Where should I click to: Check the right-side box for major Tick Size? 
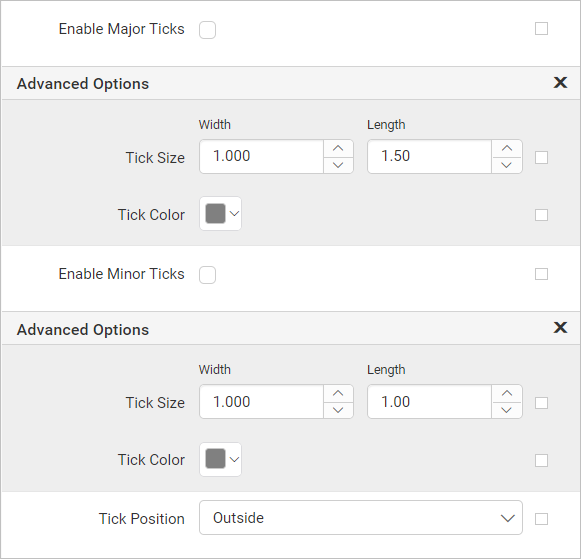point(541,157)
